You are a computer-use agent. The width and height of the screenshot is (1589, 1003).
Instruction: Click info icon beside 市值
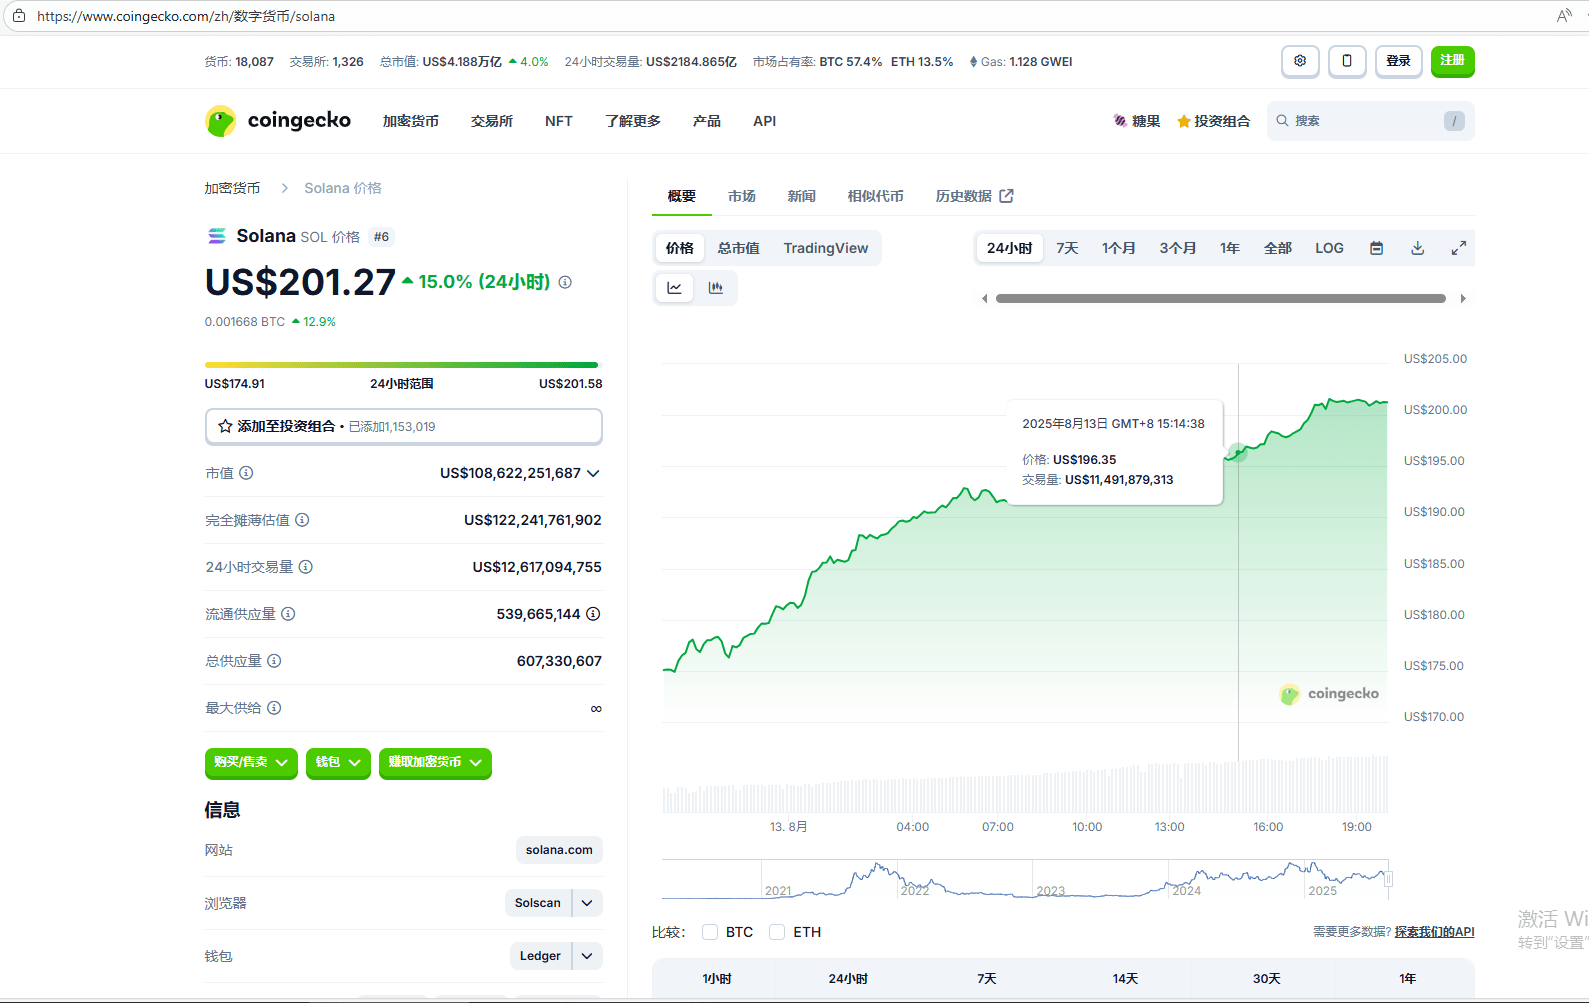tap(246, 473)
